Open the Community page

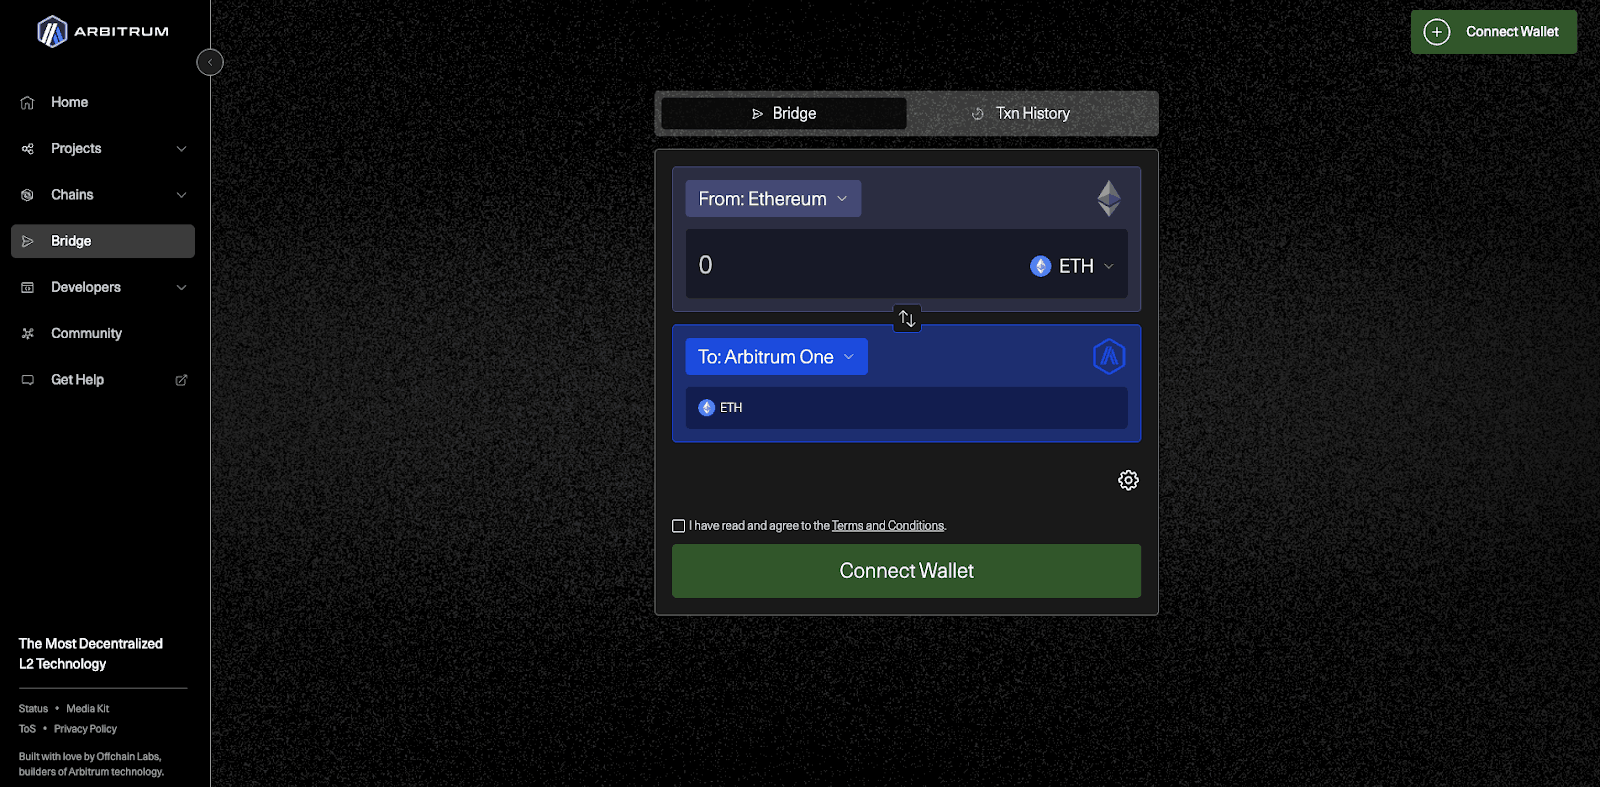[103, 333]
